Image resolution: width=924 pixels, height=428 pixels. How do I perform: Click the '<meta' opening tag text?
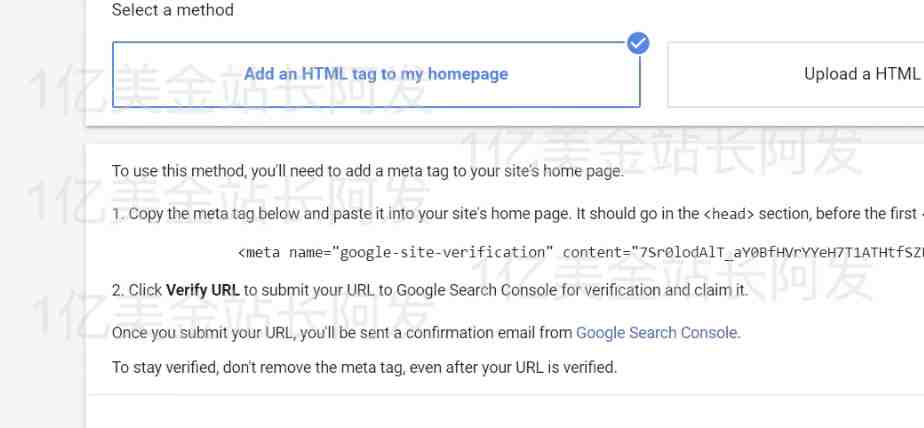pos(259,252)
